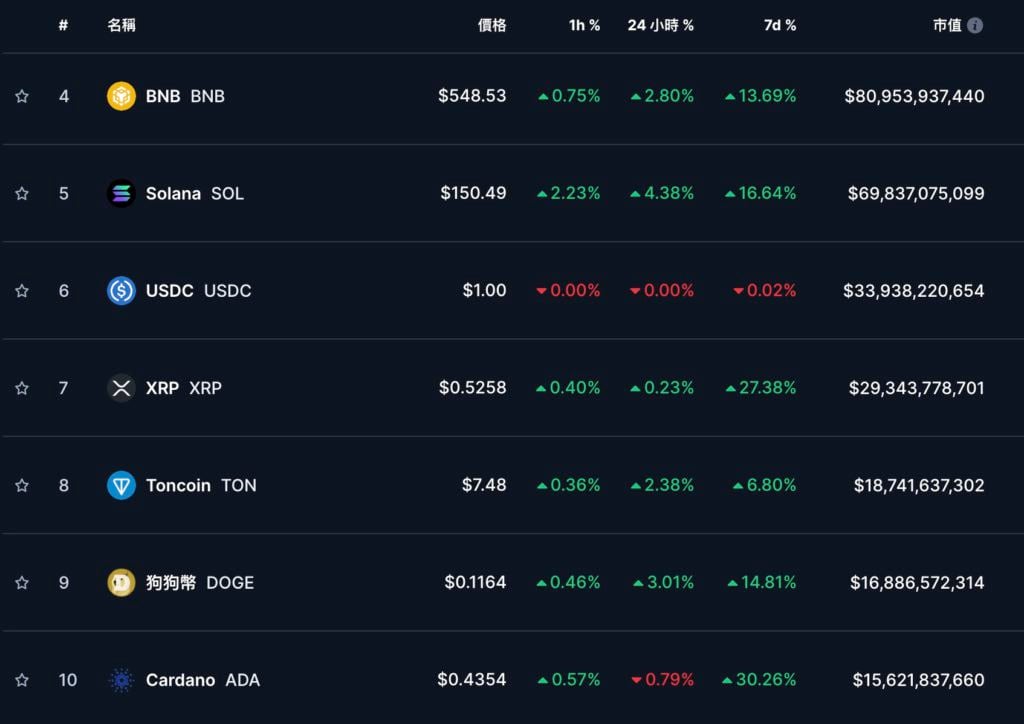
Task: Click the market cap info icon
Action: [x=975, y=26]
